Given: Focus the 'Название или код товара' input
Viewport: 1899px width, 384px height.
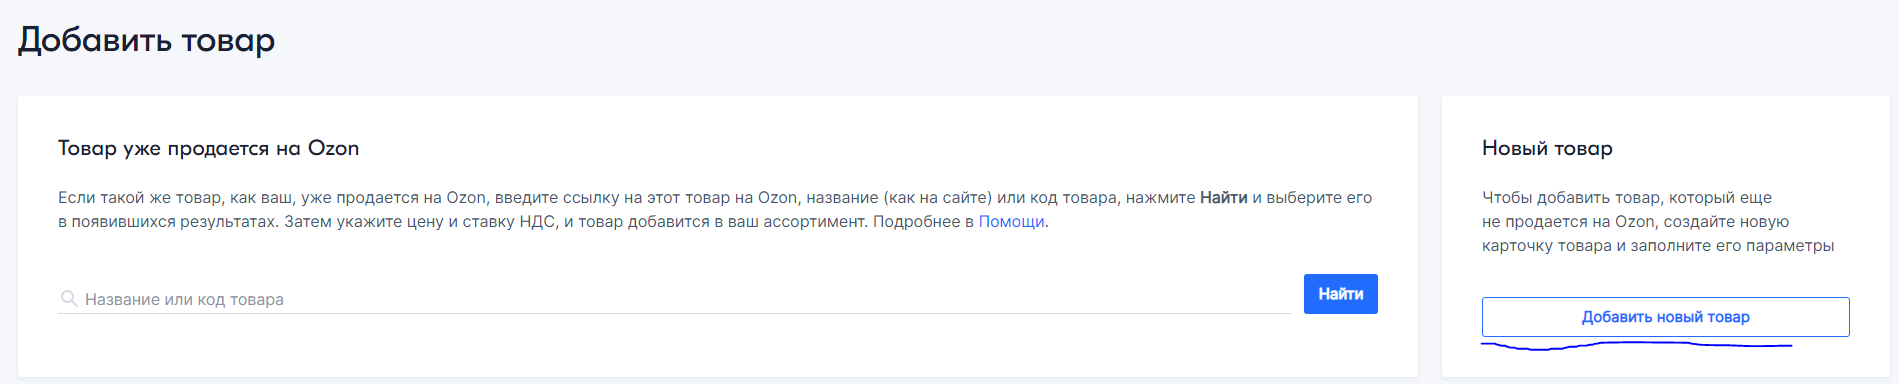Looking at the screenshot, I should coord(675,299).
